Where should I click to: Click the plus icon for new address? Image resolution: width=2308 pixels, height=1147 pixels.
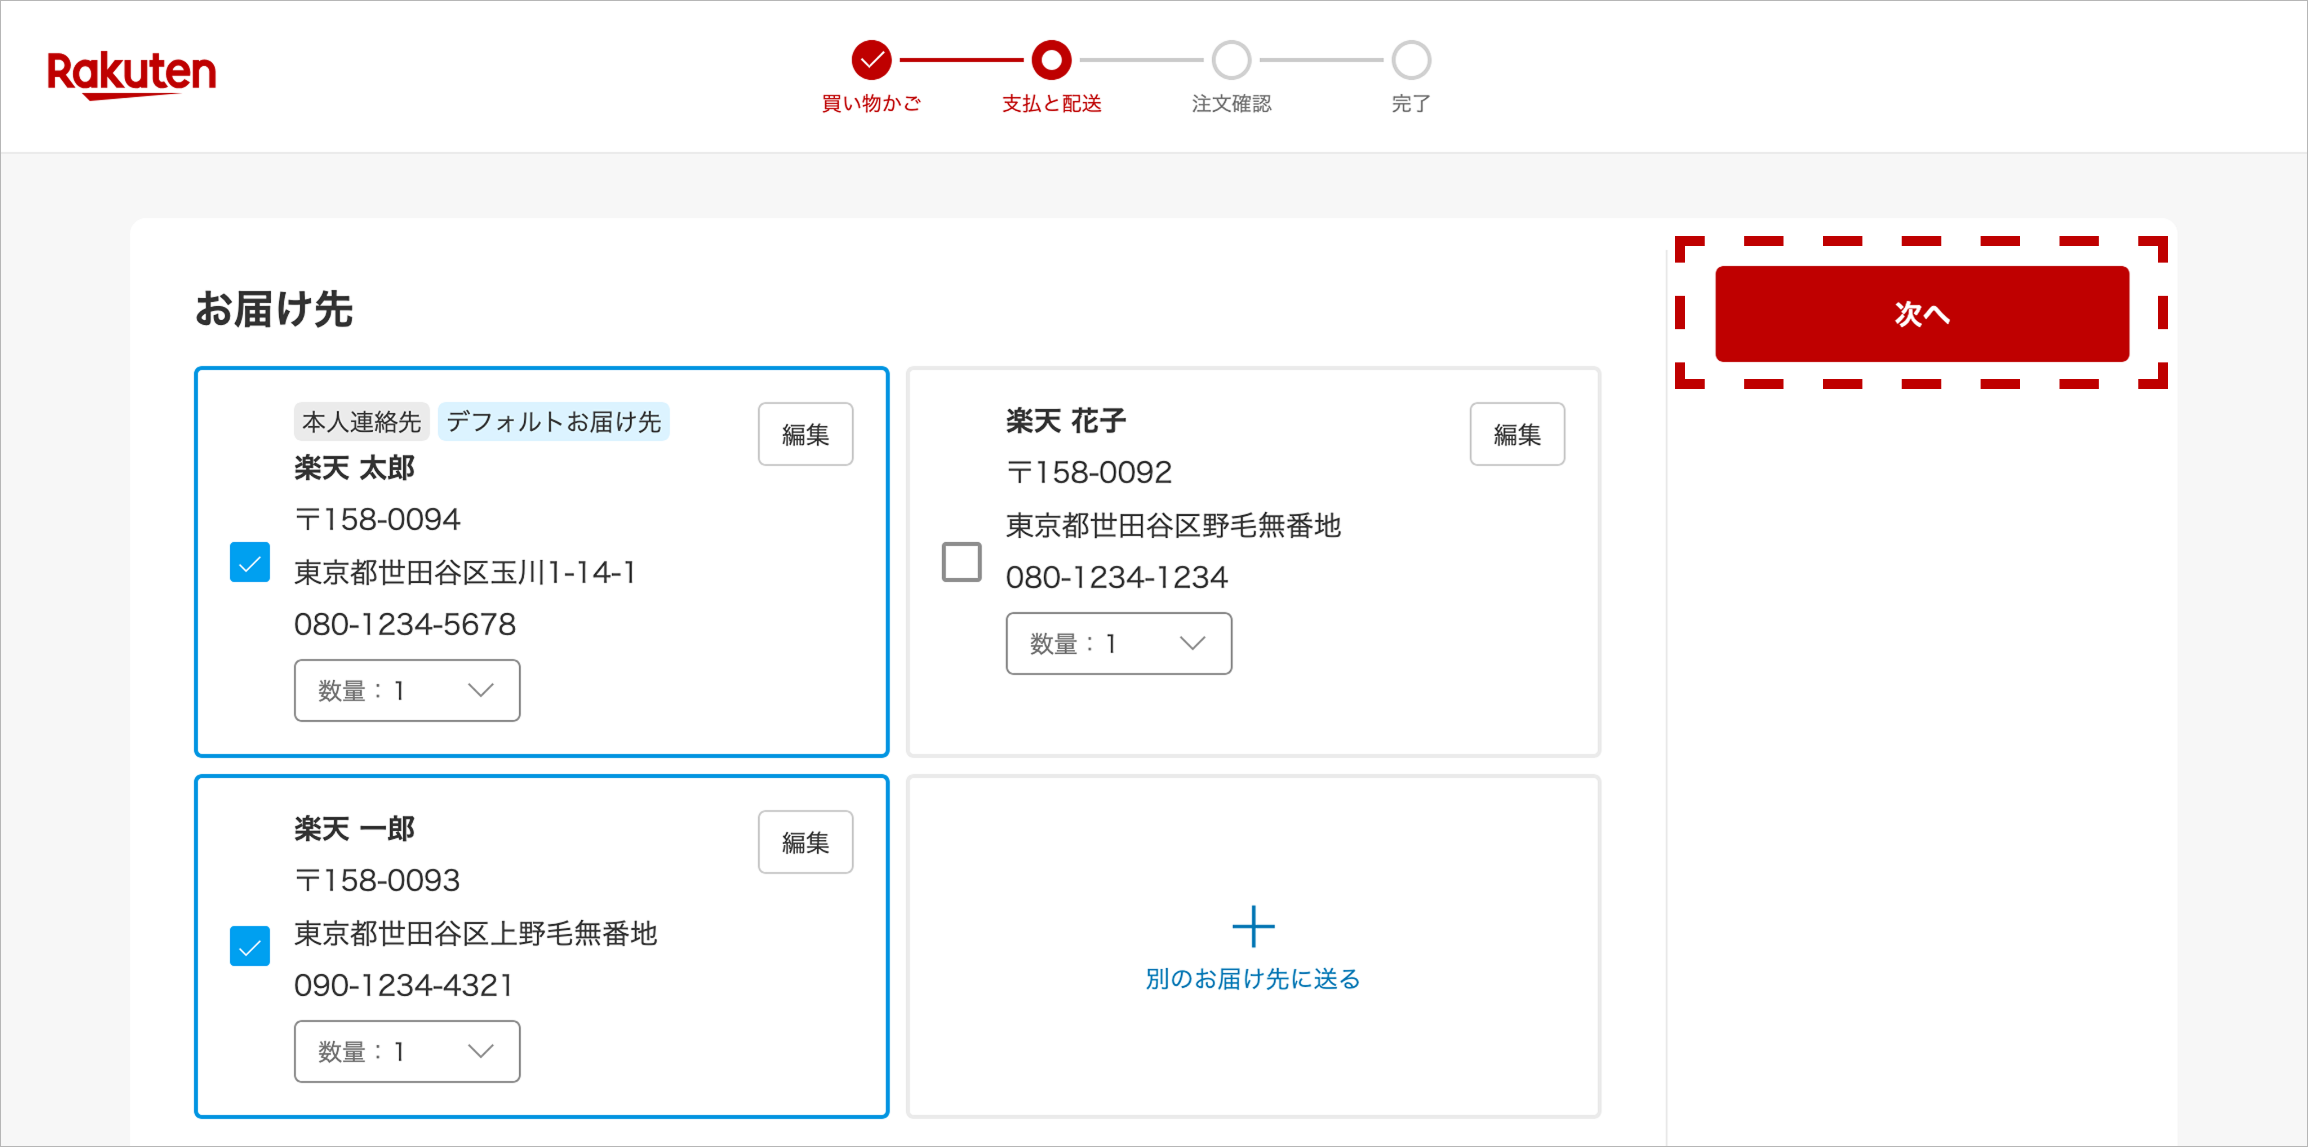[1253, 926]
